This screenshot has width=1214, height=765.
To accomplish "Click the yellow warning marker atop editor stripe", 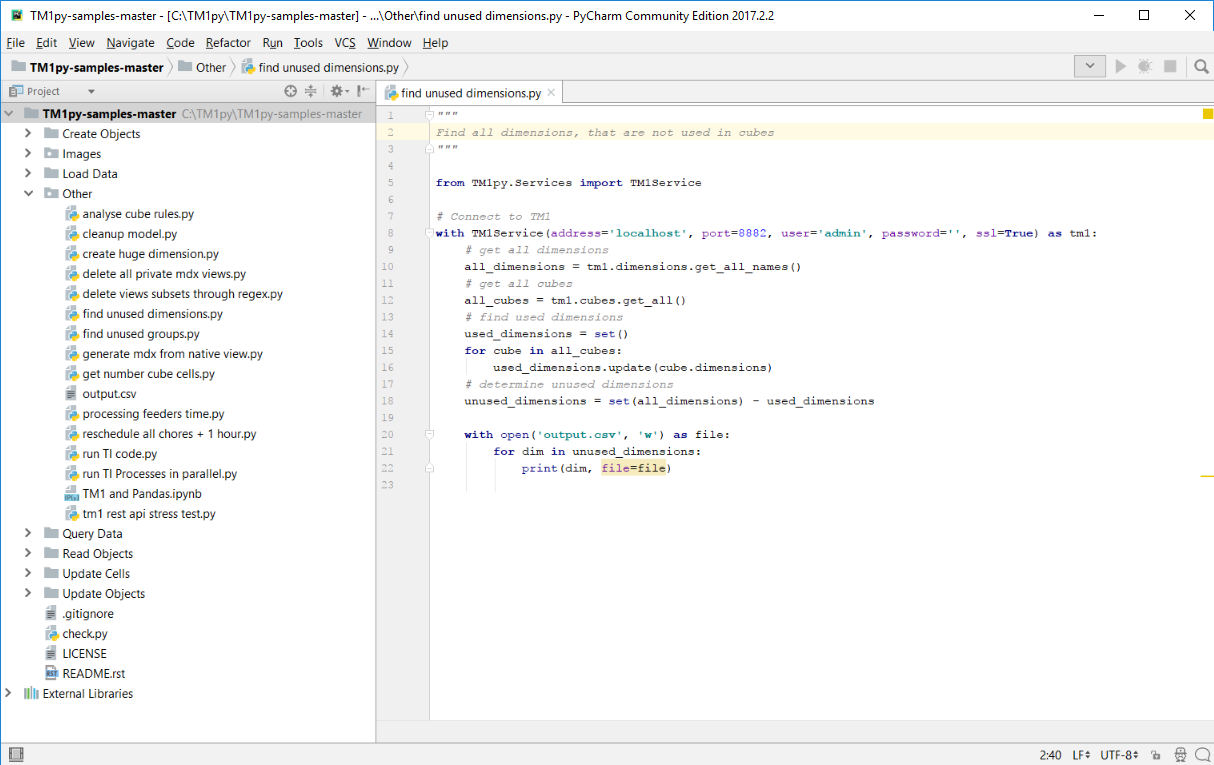I will coord(1207,115).
